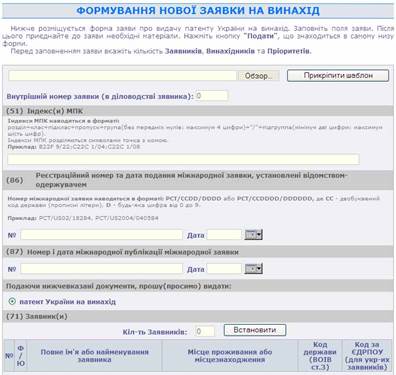The width and height of the screenshot is (396, 375).
Task: Click the "Встановити" button for applicants count
Action: click(x=255, y=330)
